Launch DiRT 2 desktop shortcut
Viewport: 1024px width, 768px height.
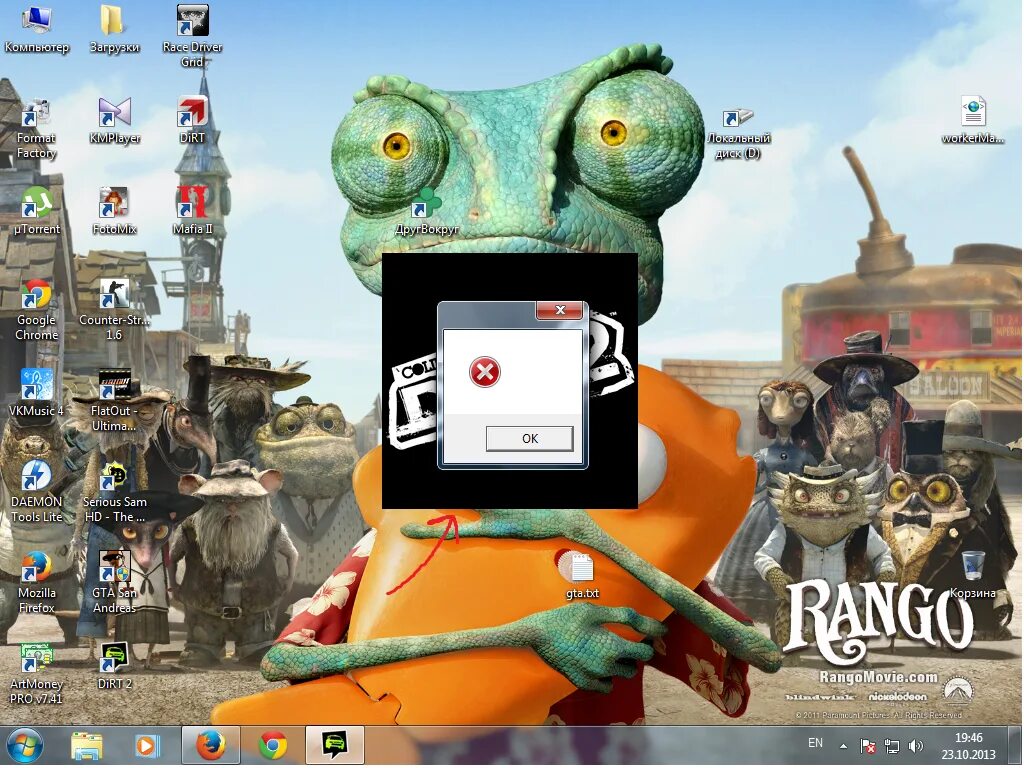[x=114, y=667]
